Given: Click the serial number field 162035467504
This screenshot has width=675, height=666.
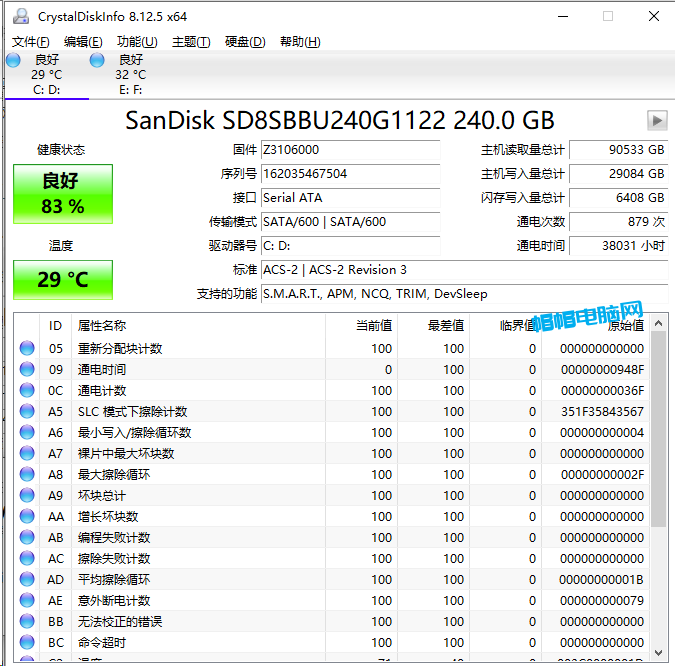Looking at the screenshot, I should (350, 174).
